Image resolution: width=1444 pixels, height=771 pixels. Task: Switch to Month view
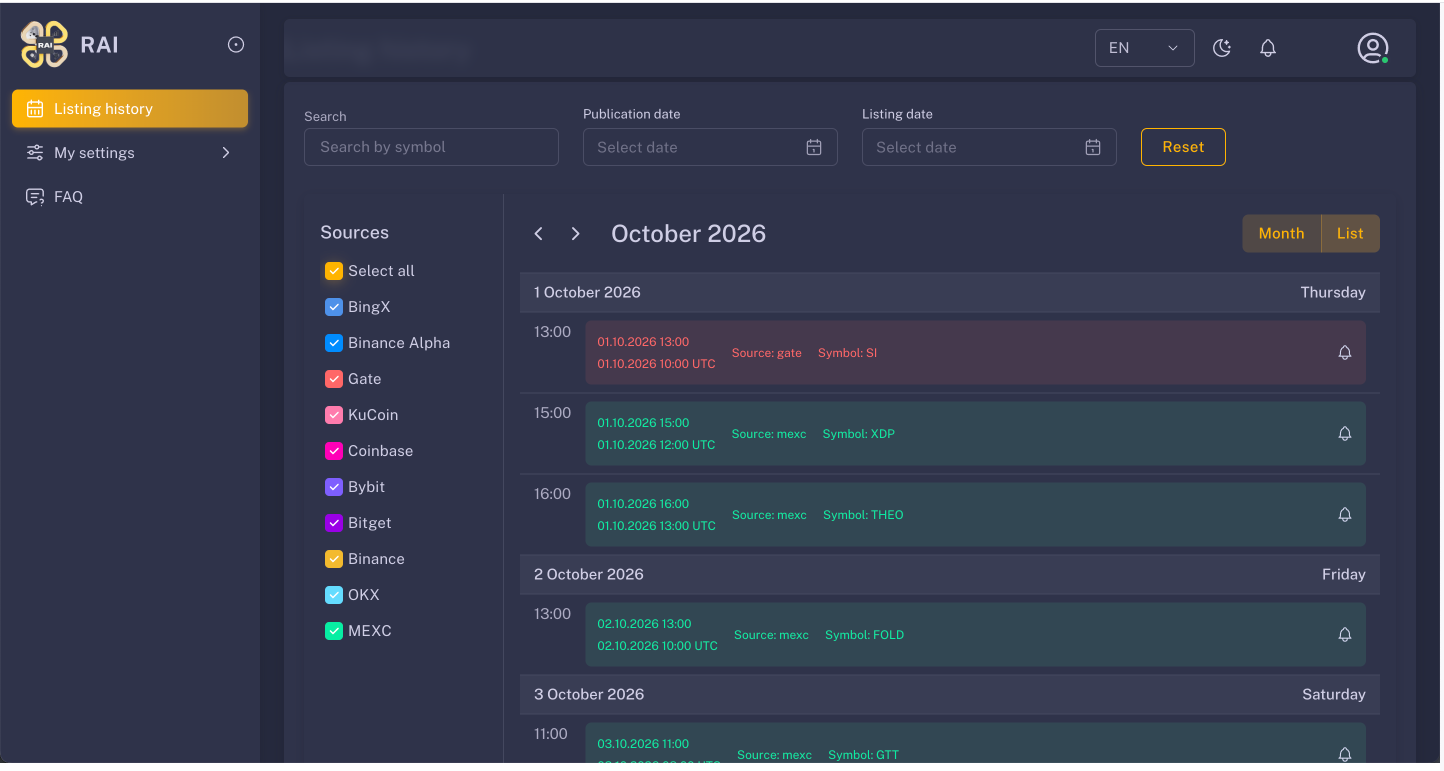[1282, 234]
